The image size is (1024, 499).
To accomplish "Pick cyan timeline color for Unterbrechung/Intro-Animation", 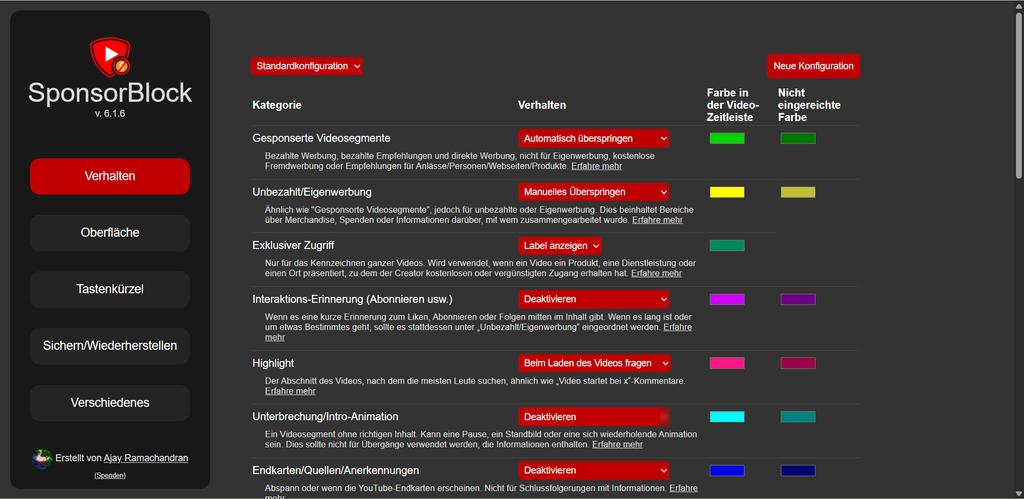I will 727,417.
